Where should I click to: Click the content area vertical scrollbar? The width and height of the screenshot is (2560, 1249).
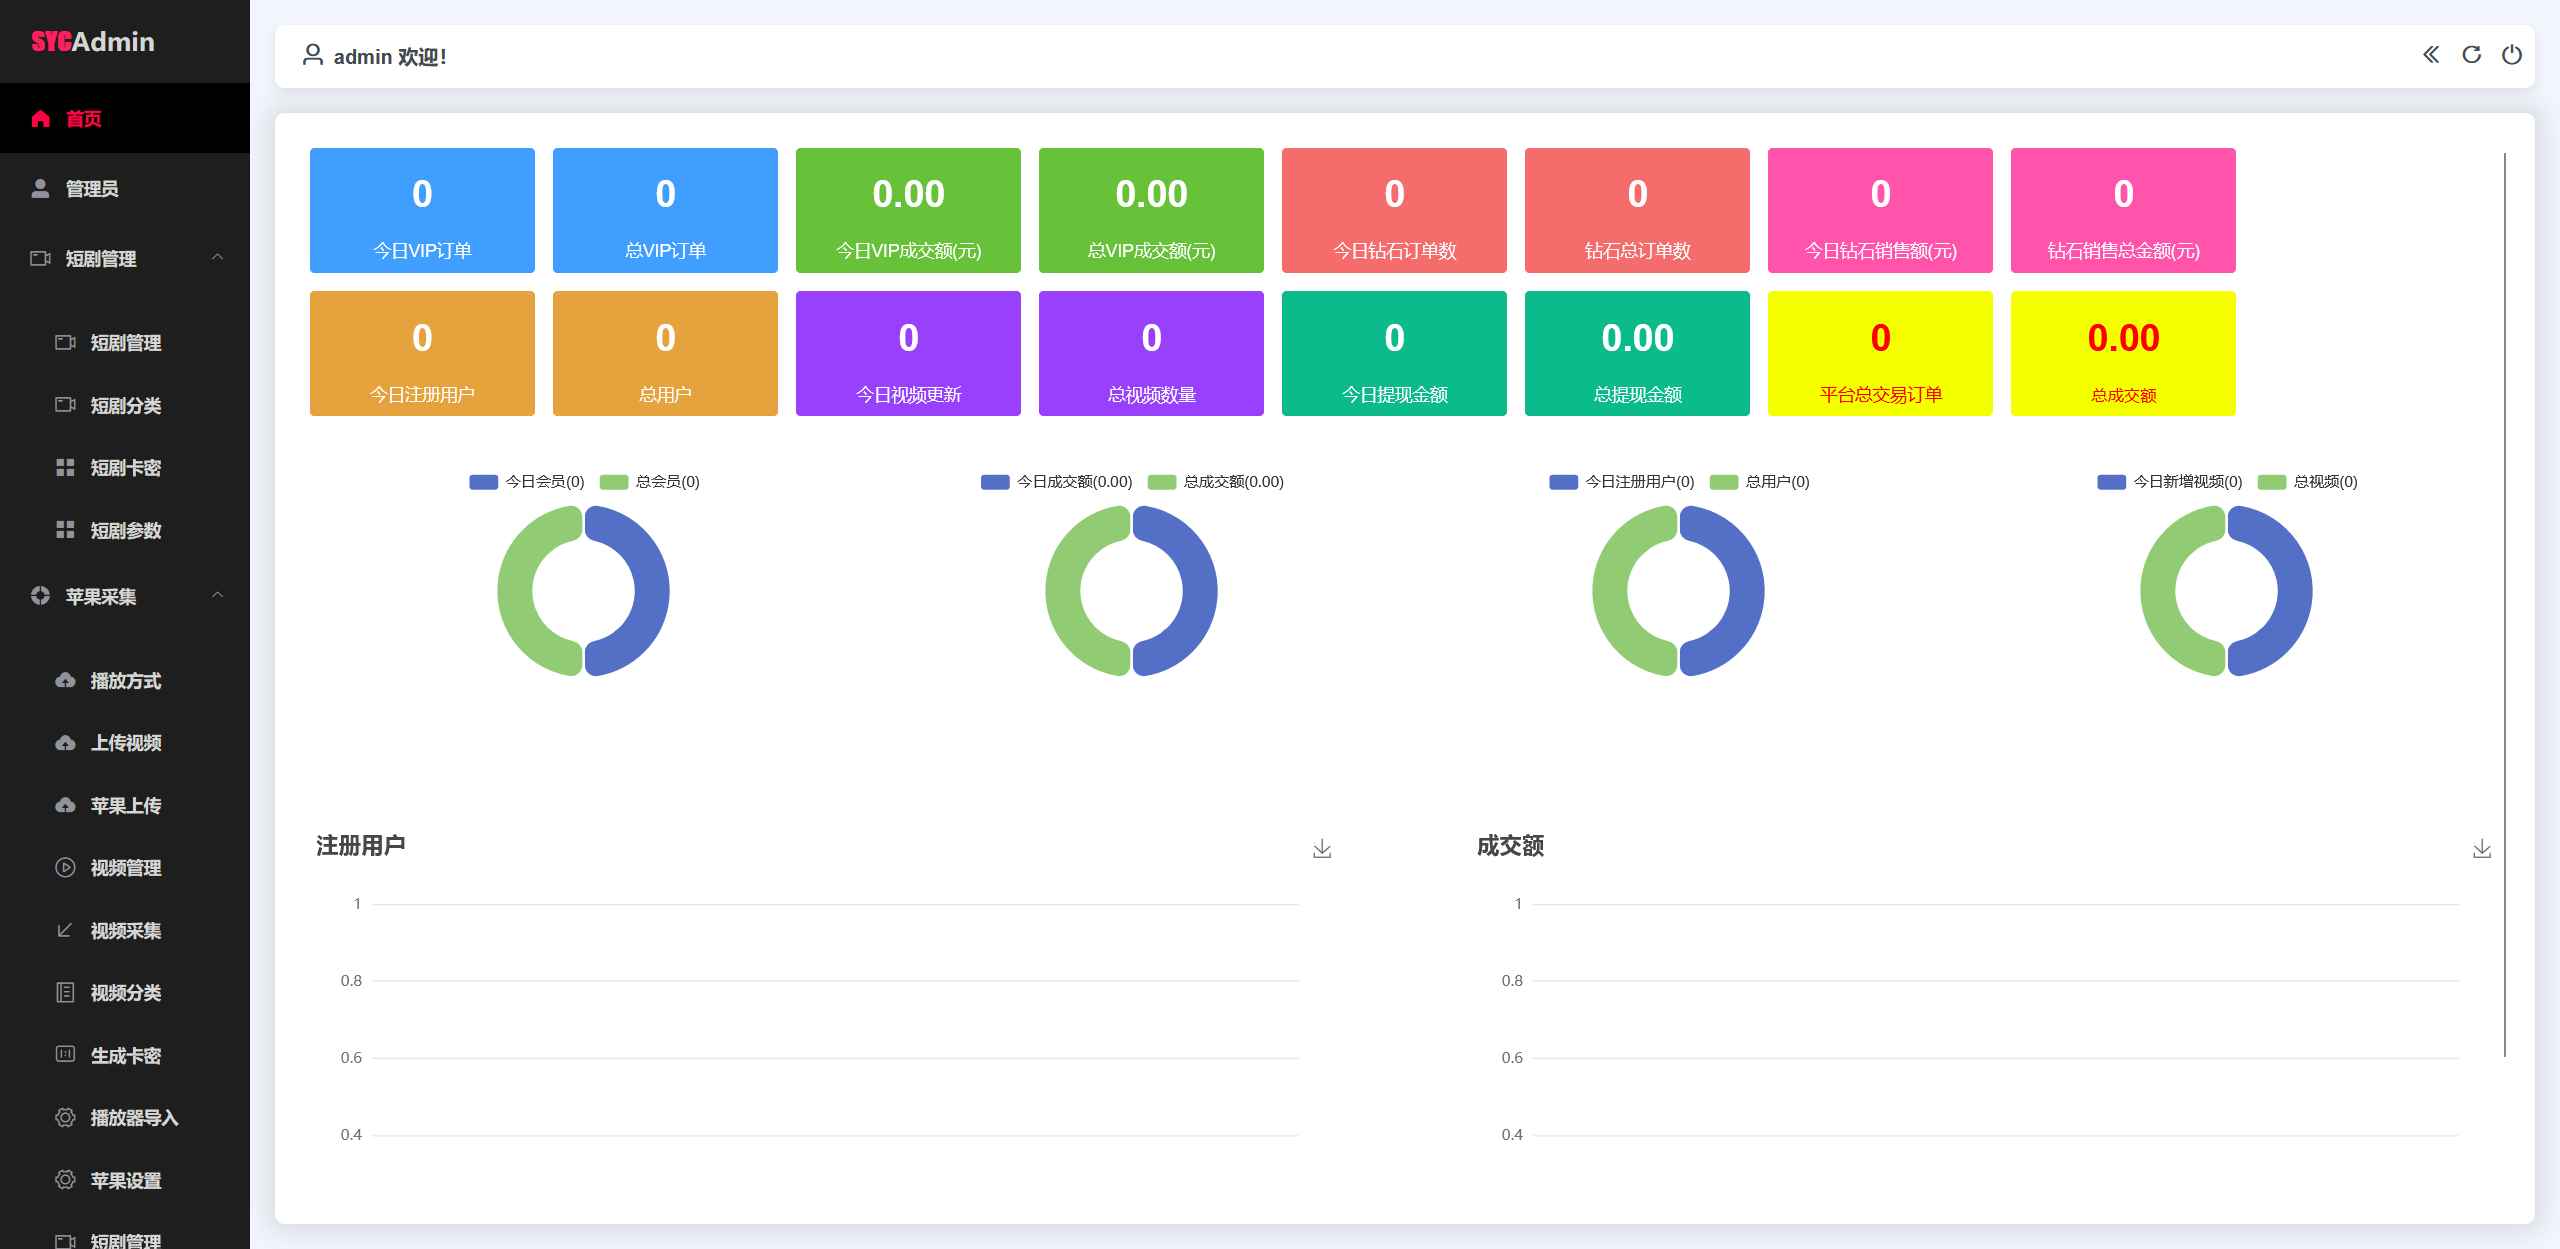2505,600
